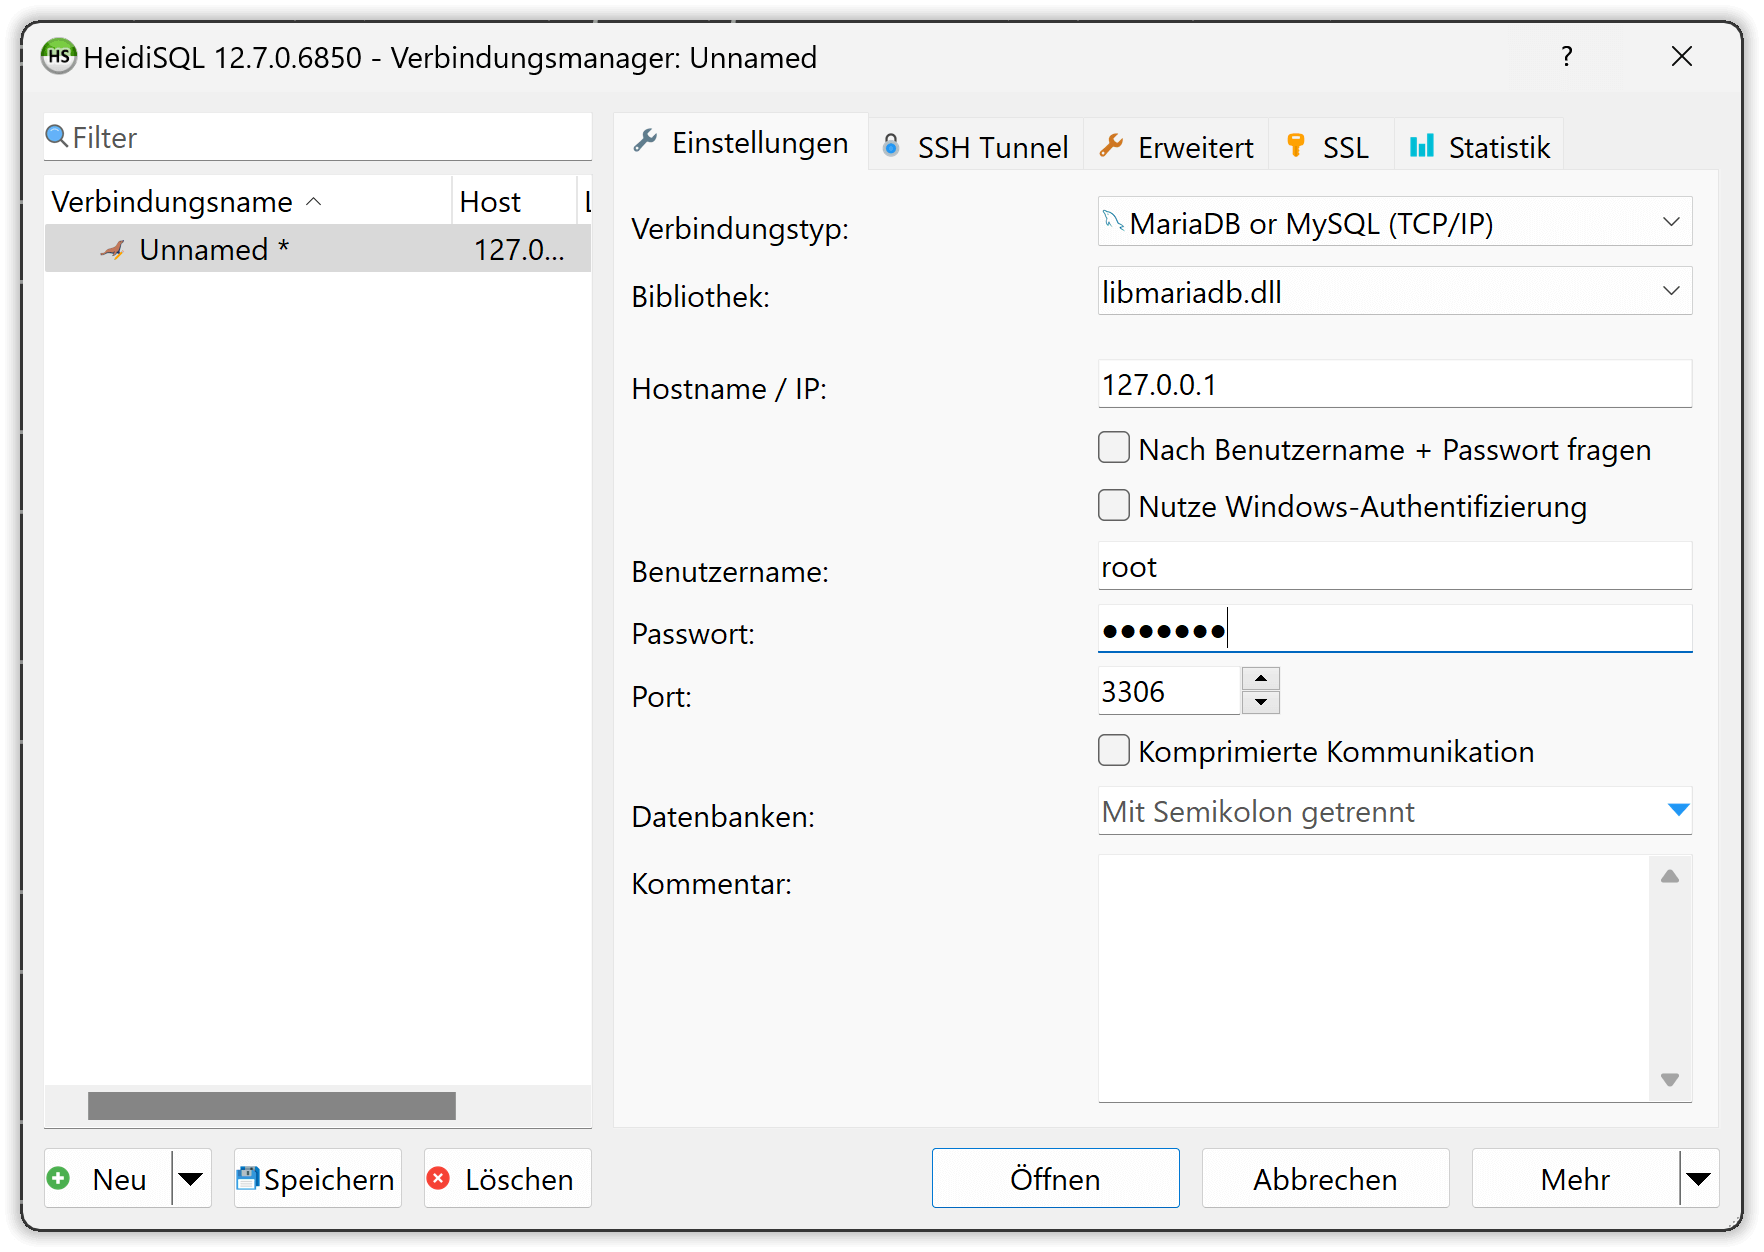Switch to the Einstellungen tab
The height and width of the screenshot is (1252, 1764).
(741, 142)
